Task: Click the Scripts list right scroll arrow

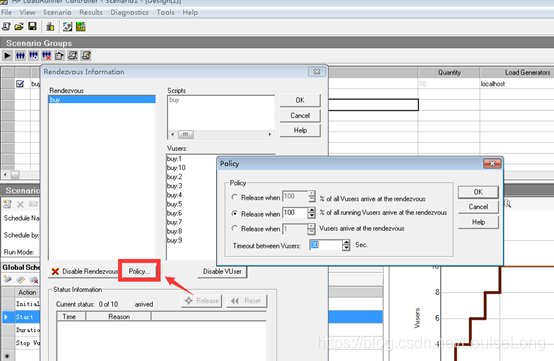Action: (270, 135)
